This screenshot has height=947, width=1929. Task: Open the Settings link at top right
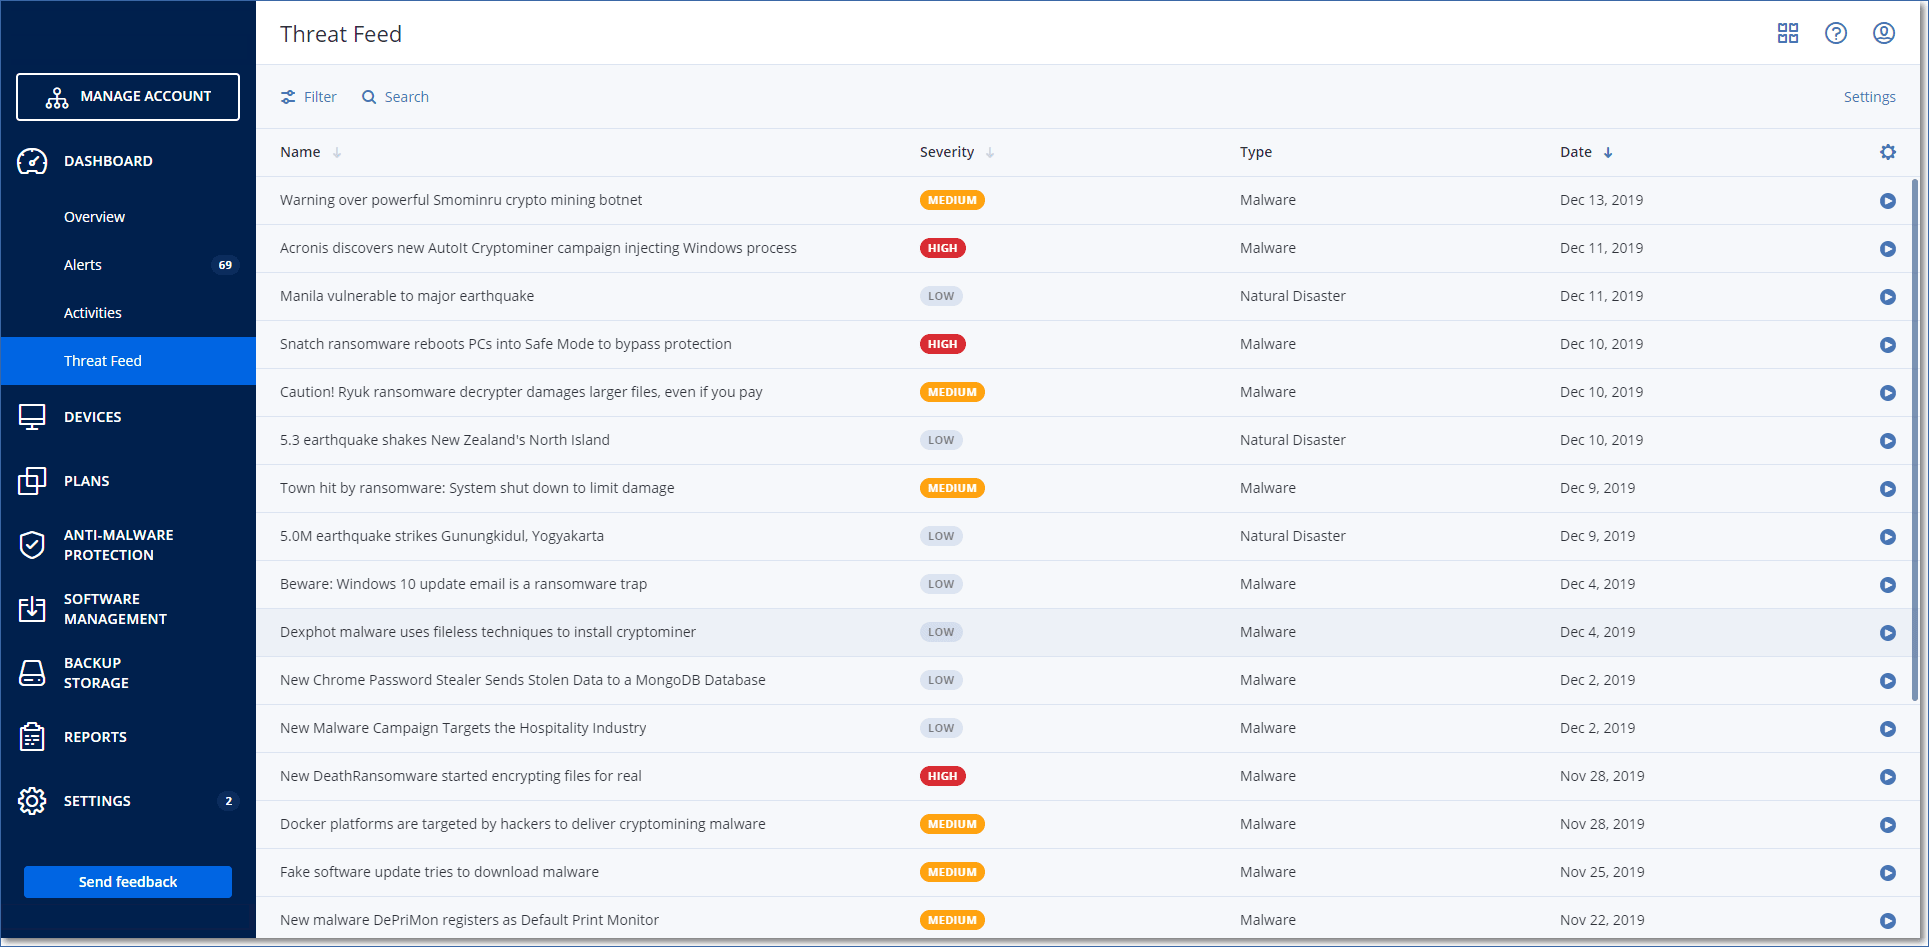coord(1869,97)
